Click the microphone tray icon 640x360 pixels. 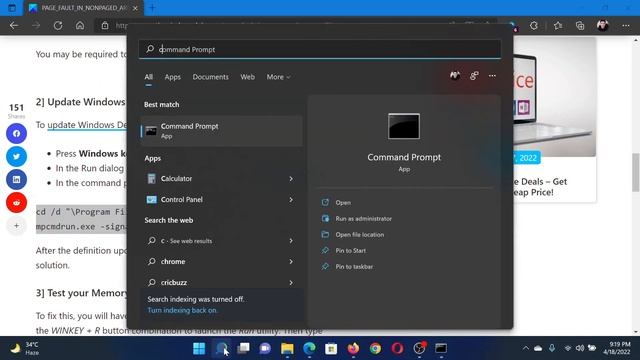(x=552, y=348)
